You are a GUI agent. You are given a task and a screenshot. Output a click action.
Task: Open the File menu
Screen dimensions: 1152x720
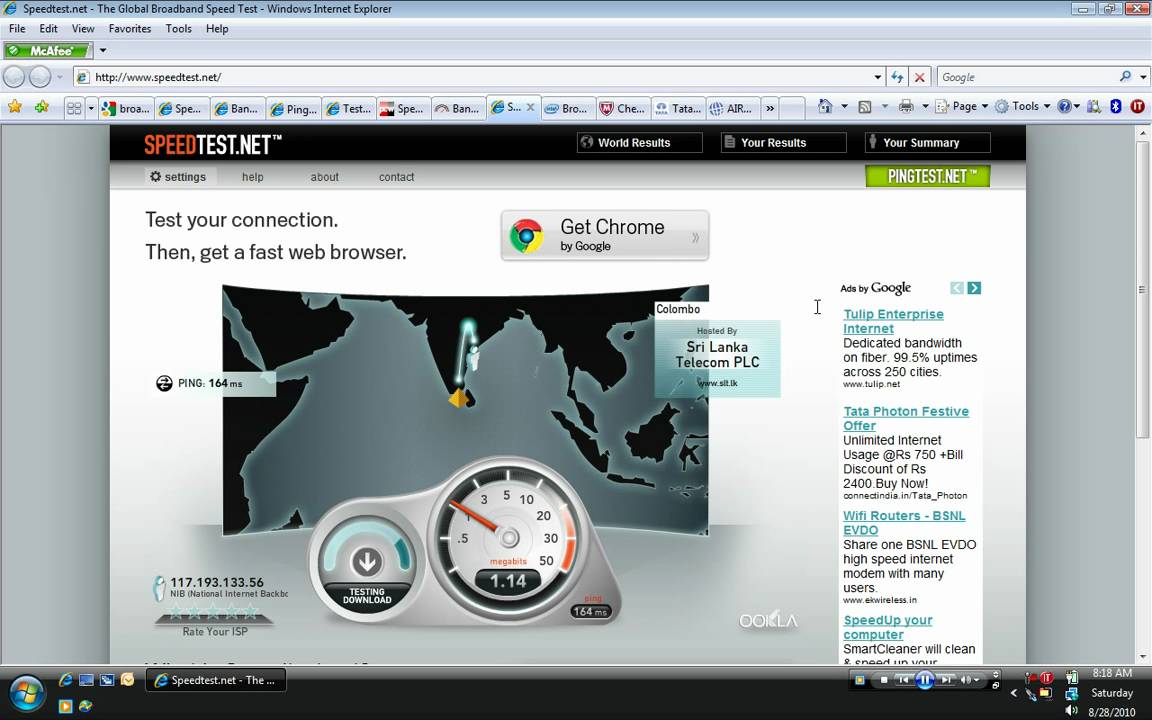point(17,29)
